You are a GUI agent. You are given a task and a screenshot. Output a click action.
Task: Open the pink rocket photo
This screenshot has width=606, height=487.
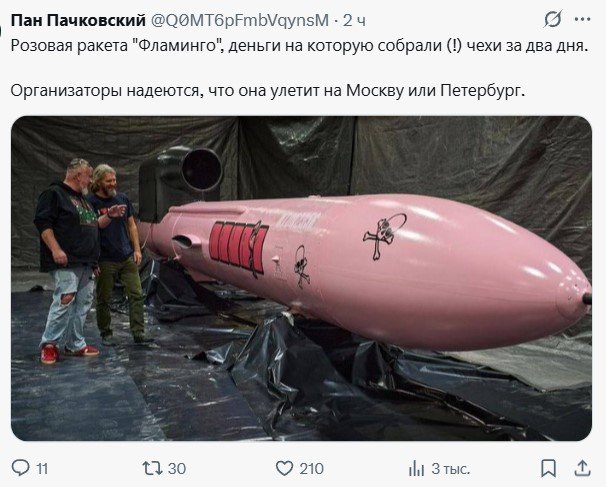(301, 278)
